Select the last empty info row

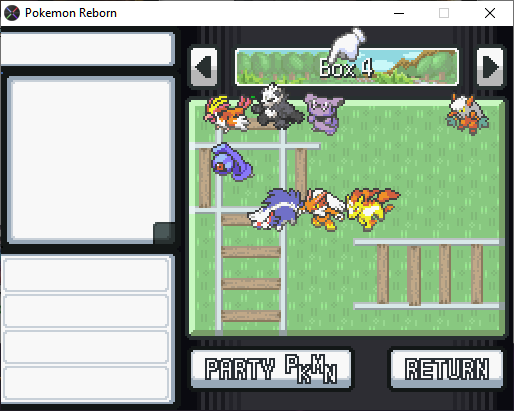86,383
